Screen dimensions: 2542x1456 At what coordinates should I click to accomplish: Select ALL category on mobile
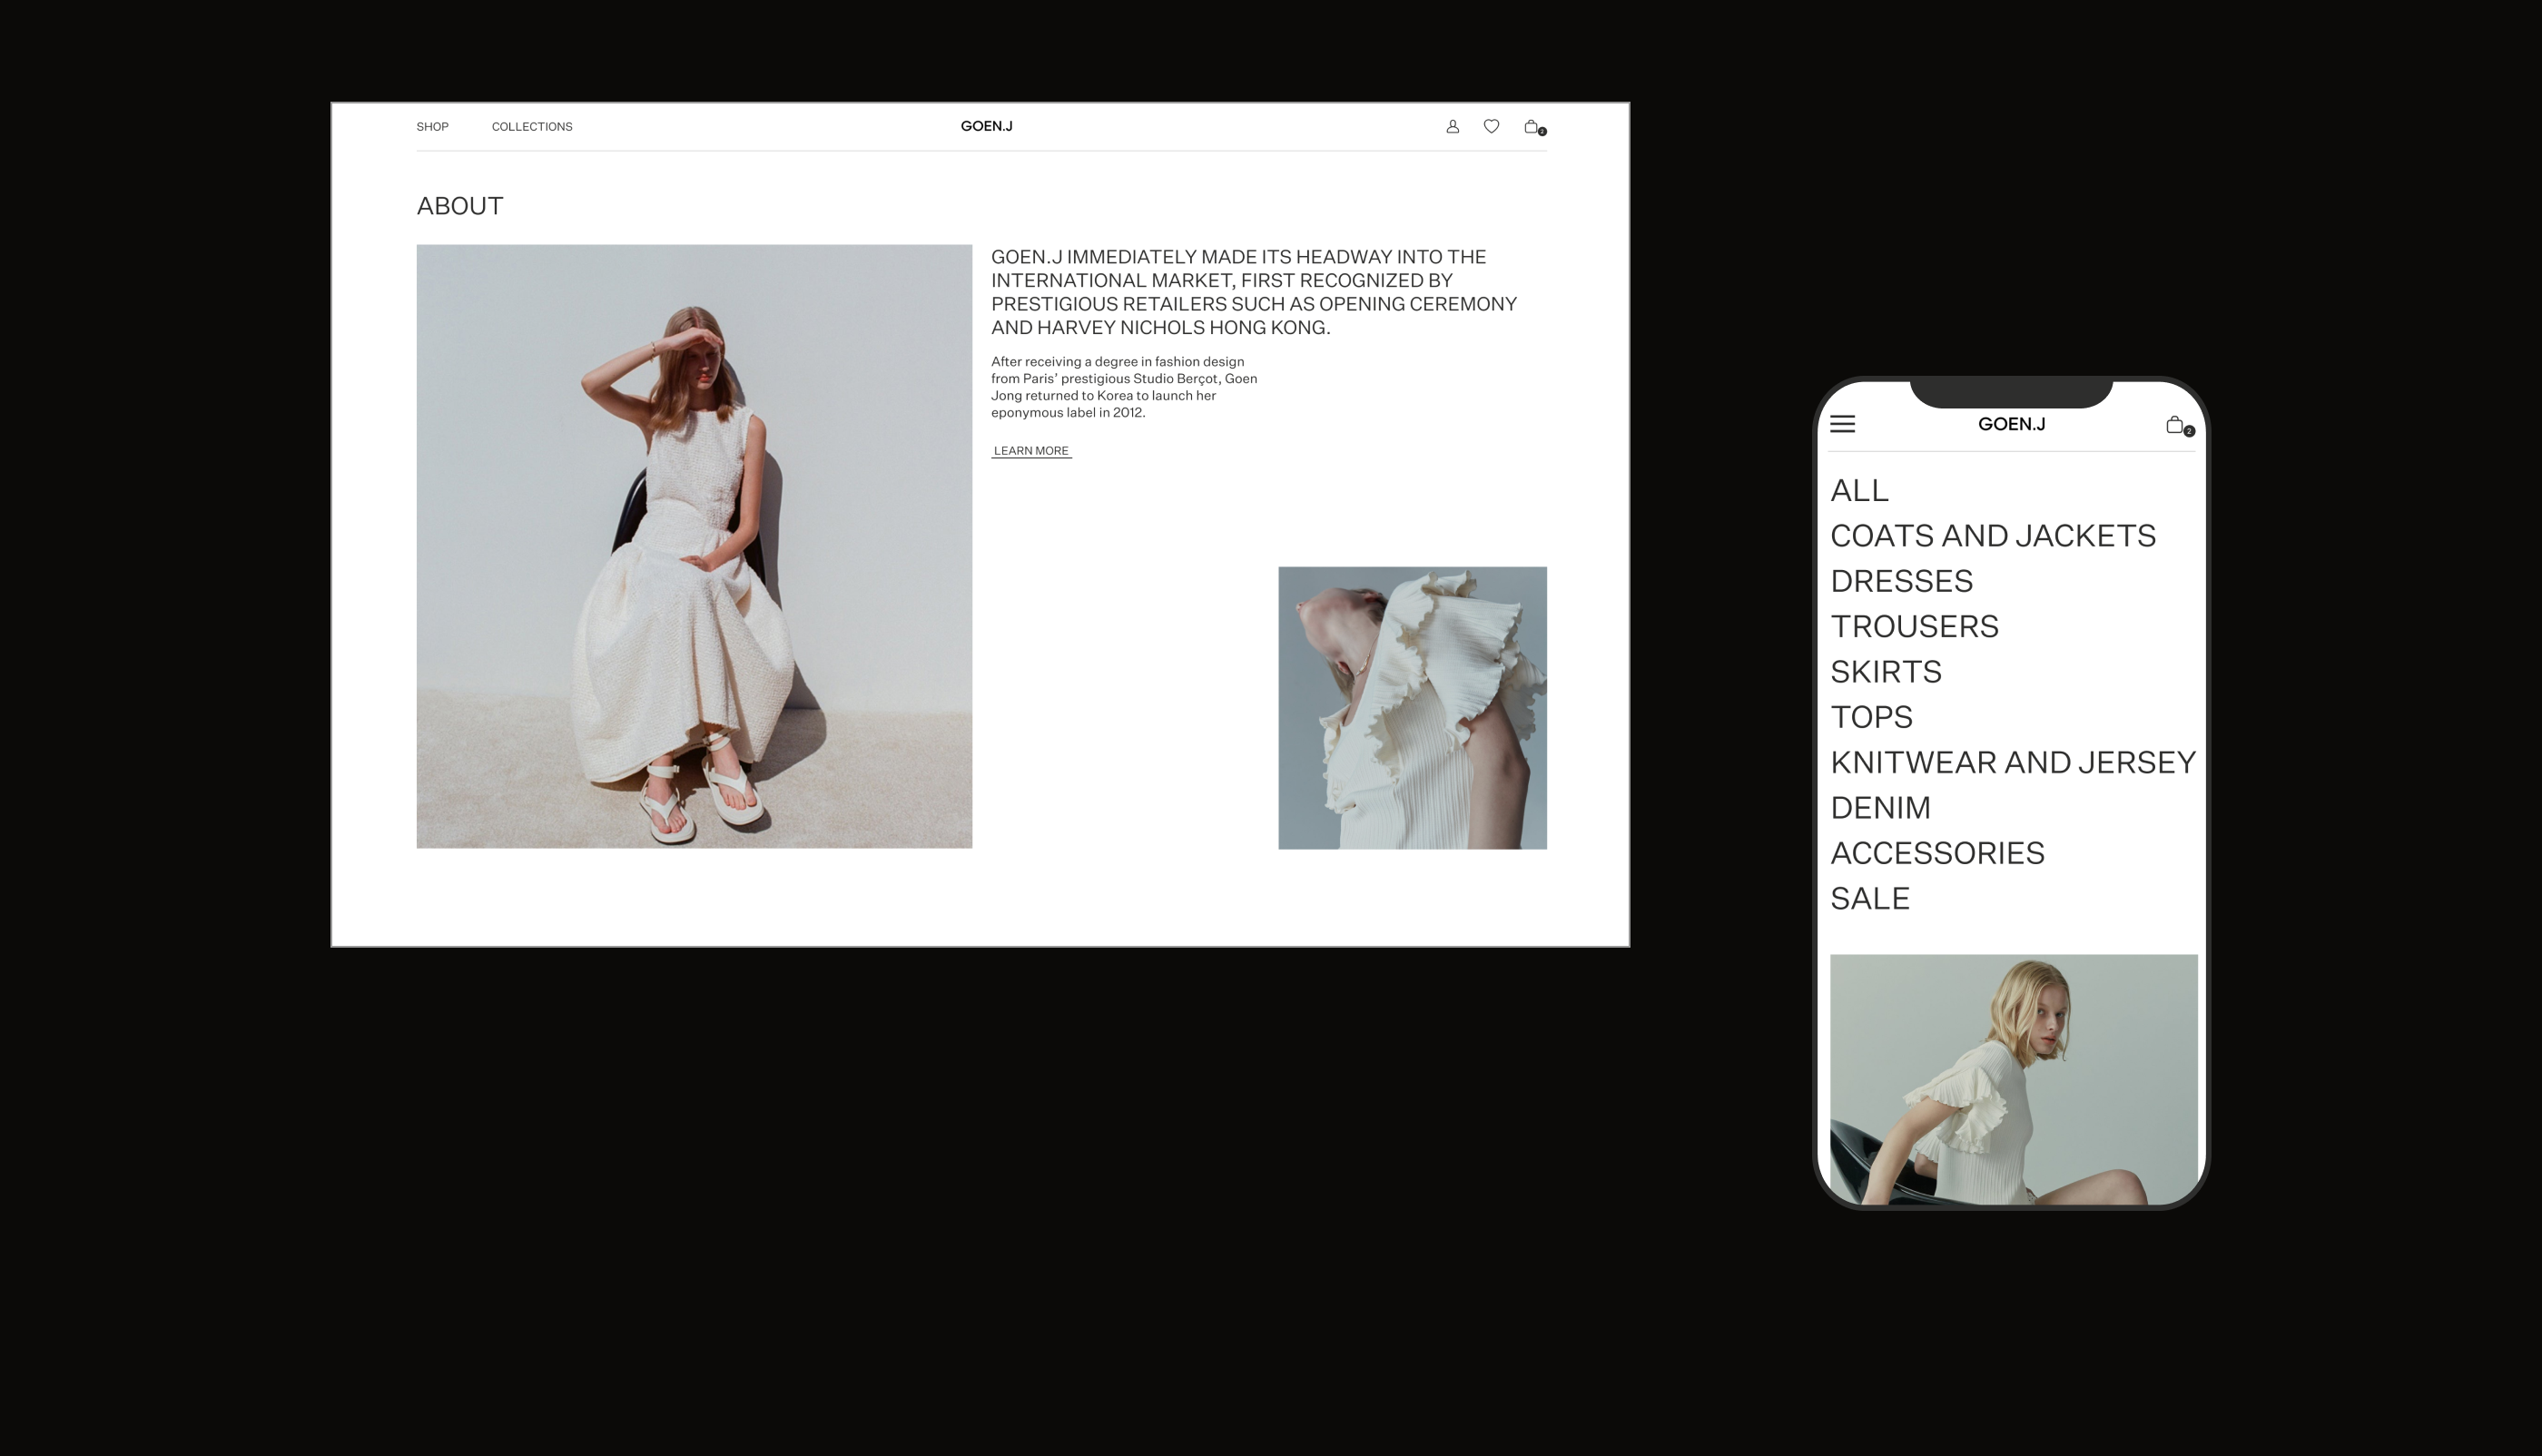[1859, 491]
